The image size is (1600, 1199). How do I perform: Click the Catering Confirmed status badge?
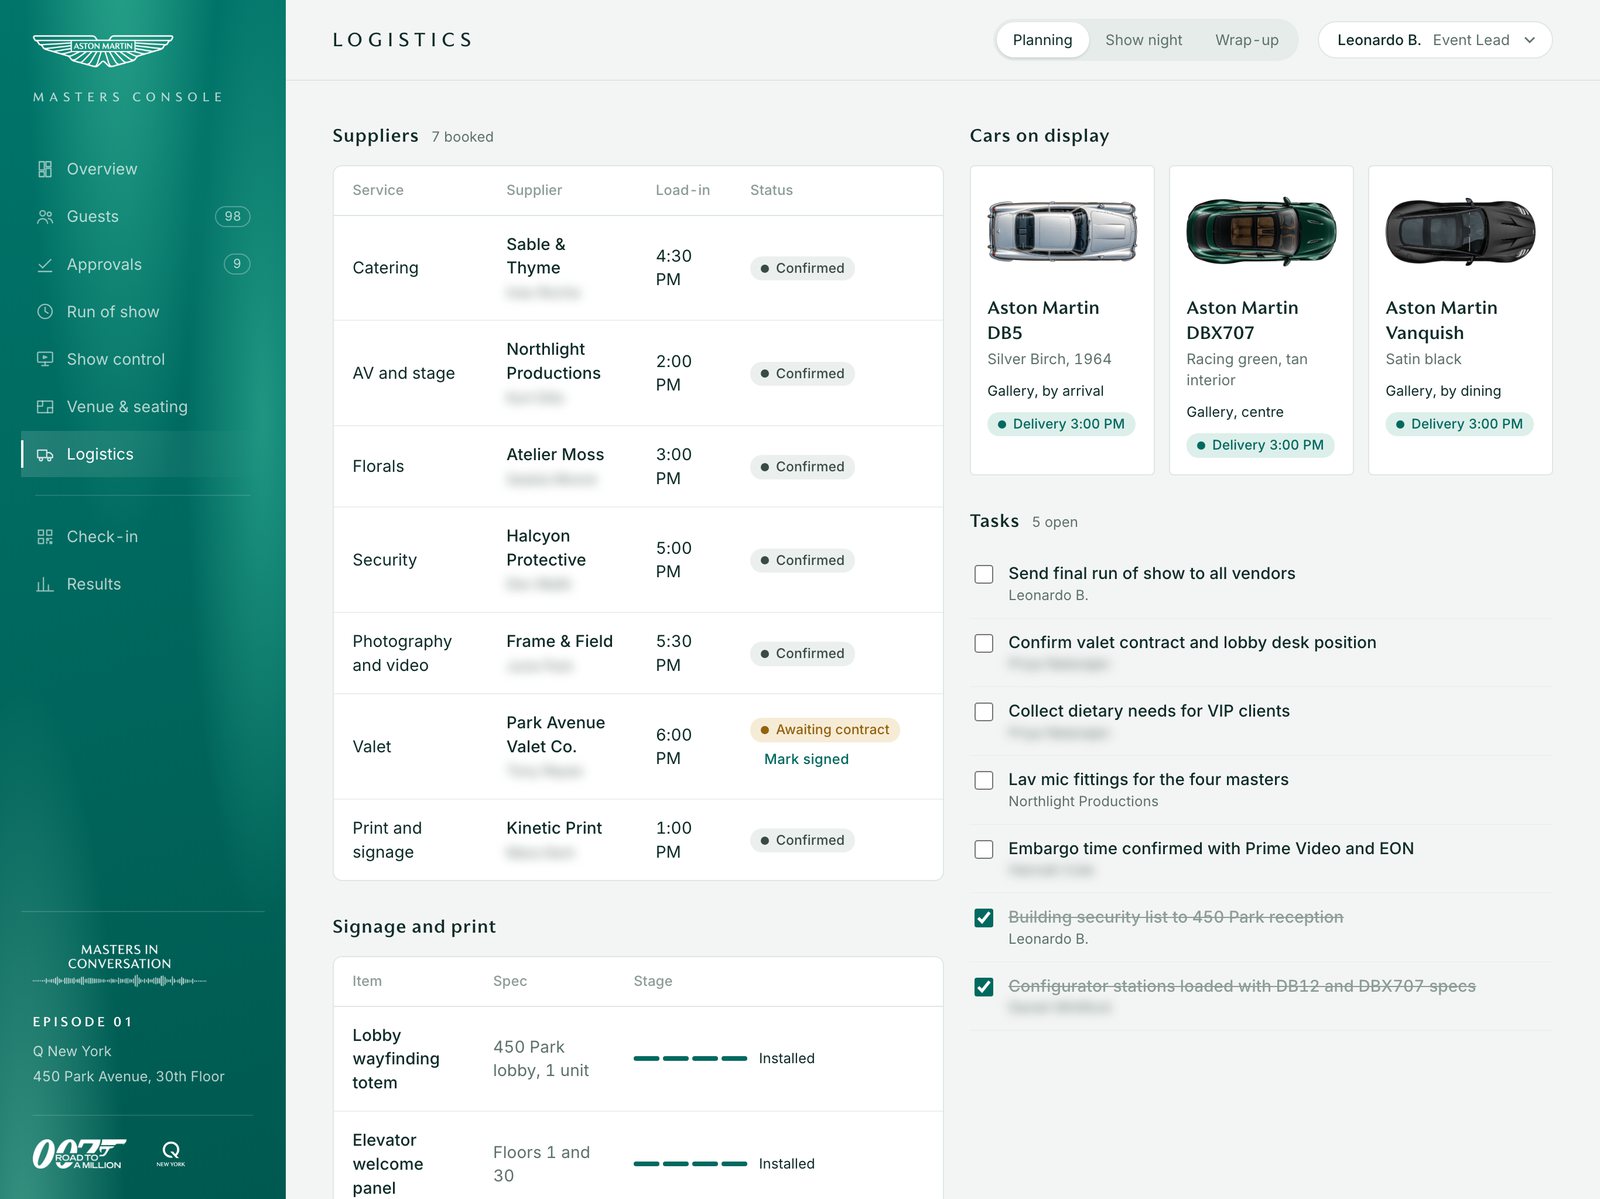coord(802,268)
